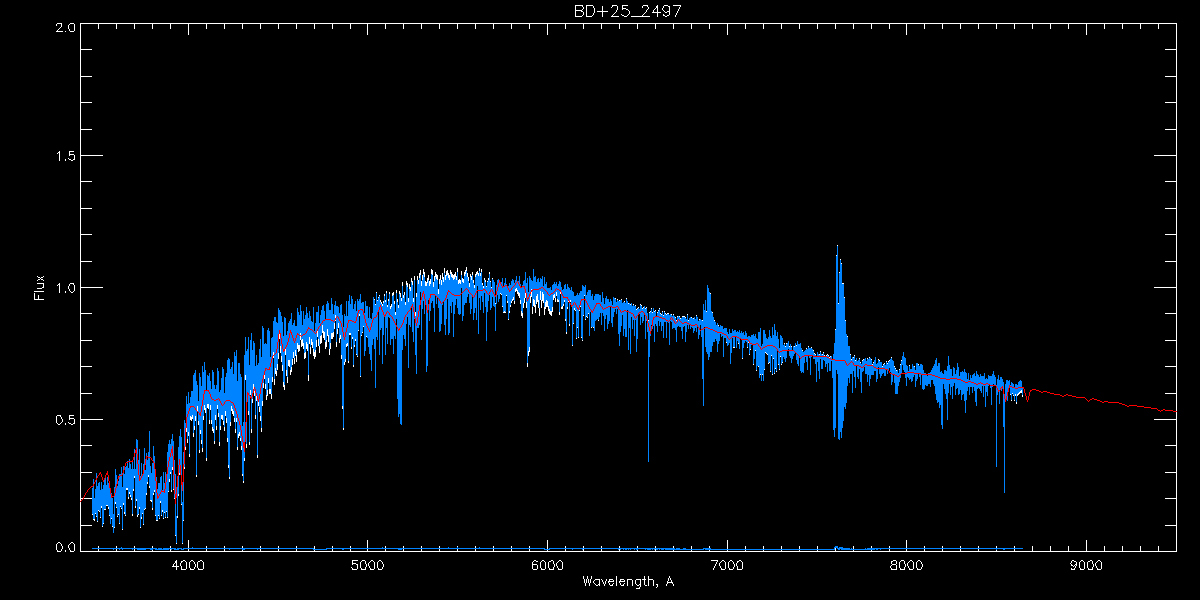
Task: Select the 5000 wavelength tick label
Action: point(367,565)
